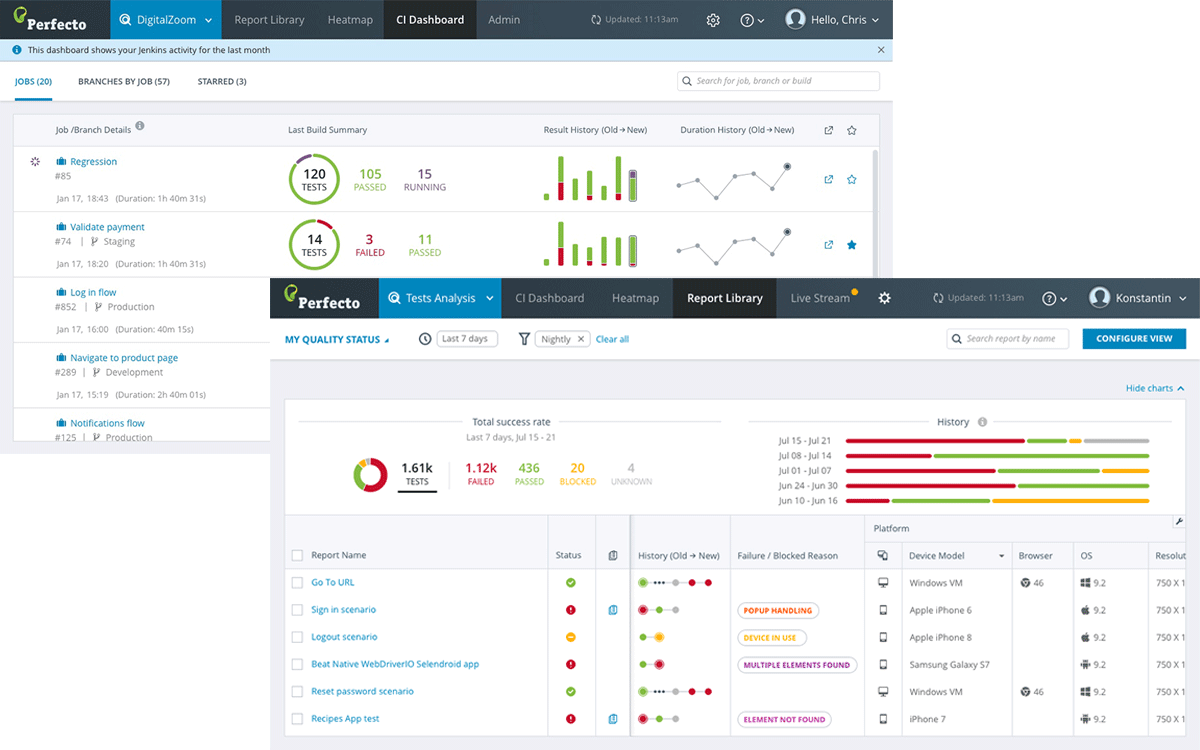1200x750 pixels.
Task: Click blocked status icon of Logout scenario
Action: pos(571,637)
